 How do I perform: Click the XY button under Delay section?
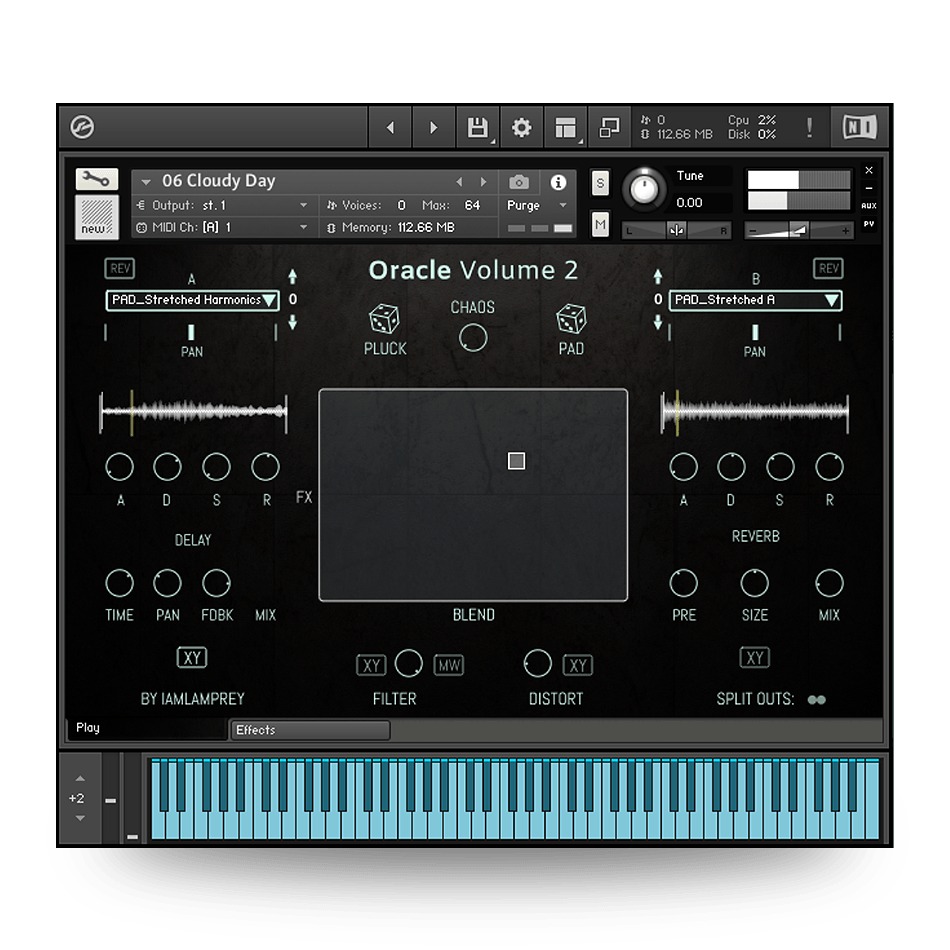[x=192, y=658]
